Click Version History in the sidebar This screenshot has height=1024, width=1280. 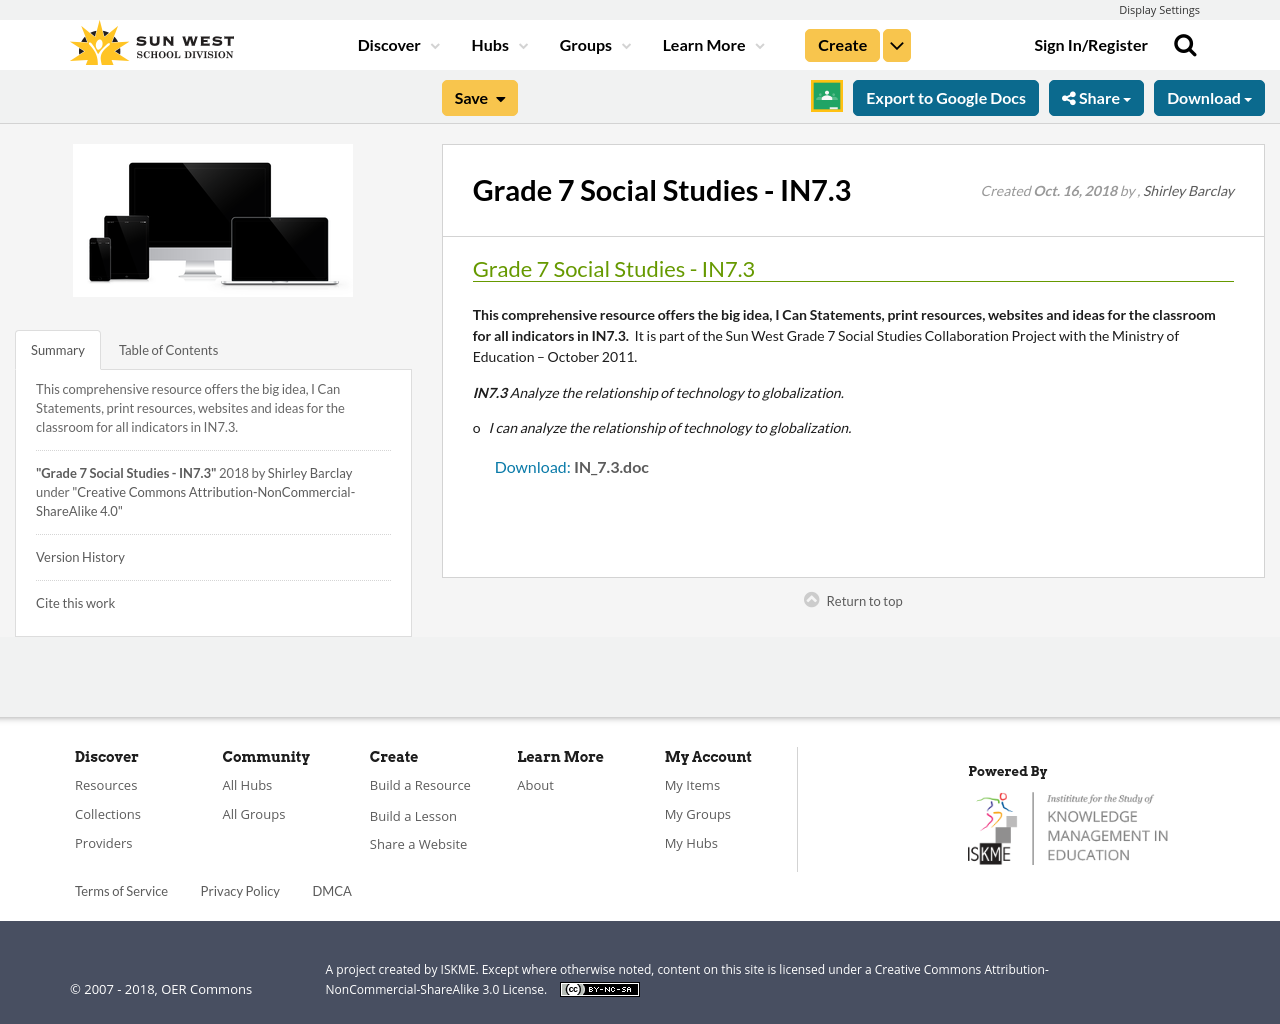(80, 556)
